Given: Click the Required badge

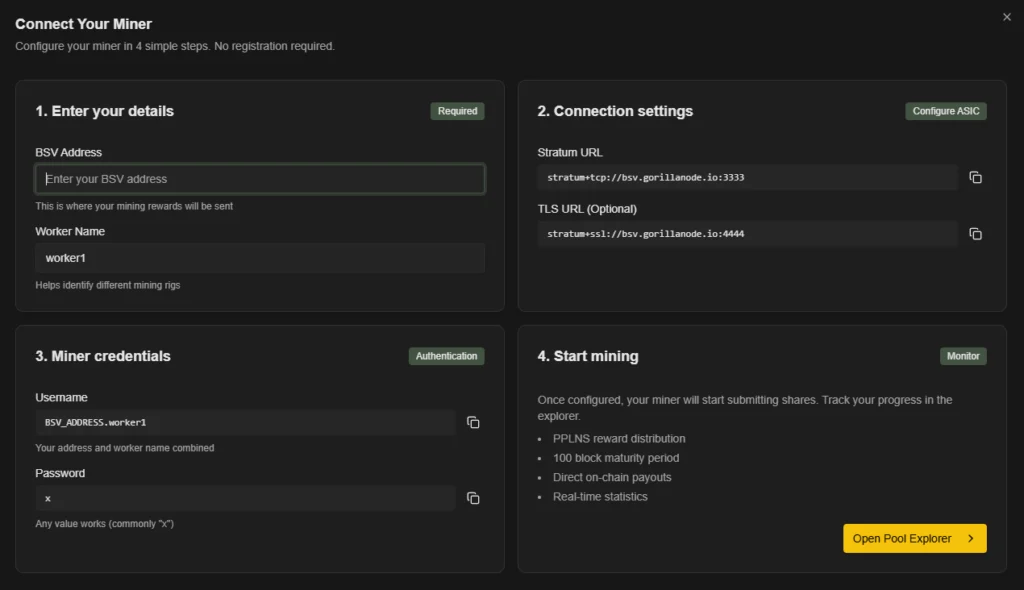Looking at the screenshot, I should 457,111.
